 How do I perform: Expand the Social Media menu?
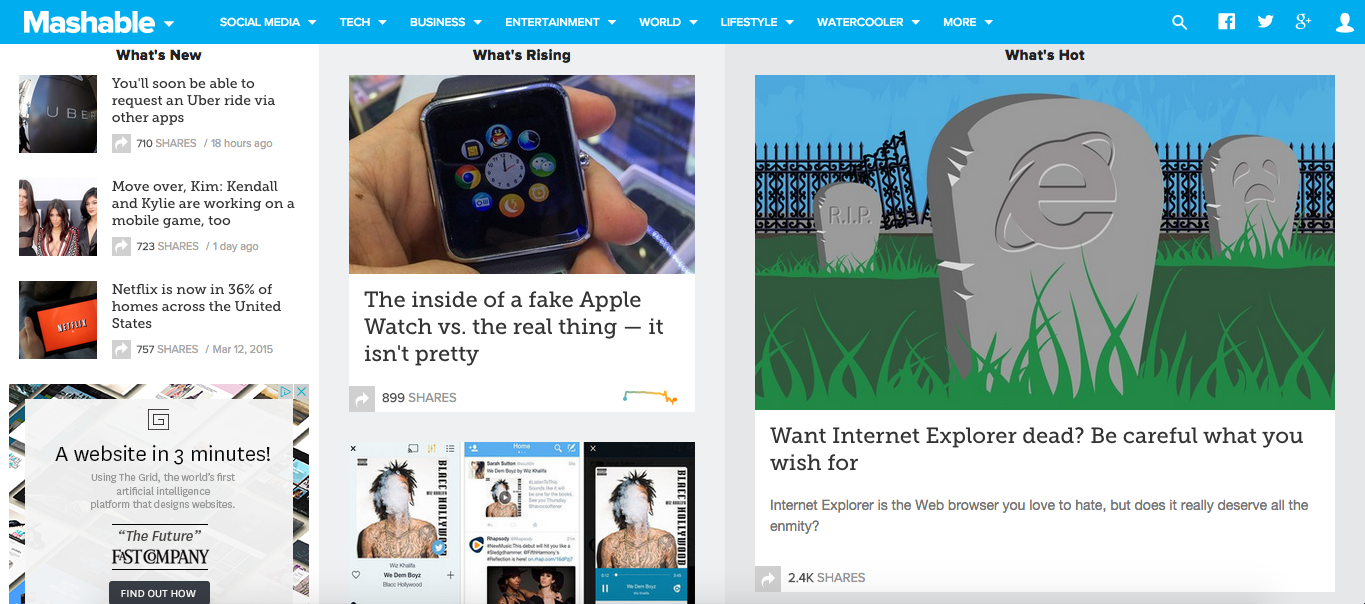[x=268, y=22]
